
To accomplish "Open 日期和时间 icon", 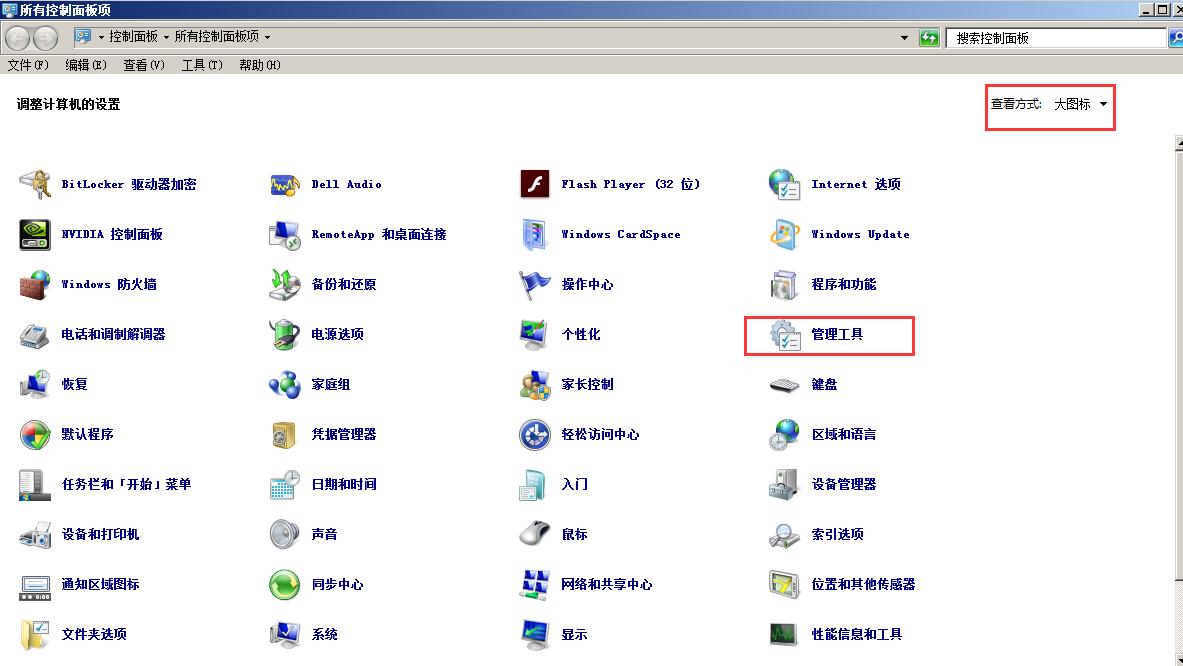I will click(285, 484).
